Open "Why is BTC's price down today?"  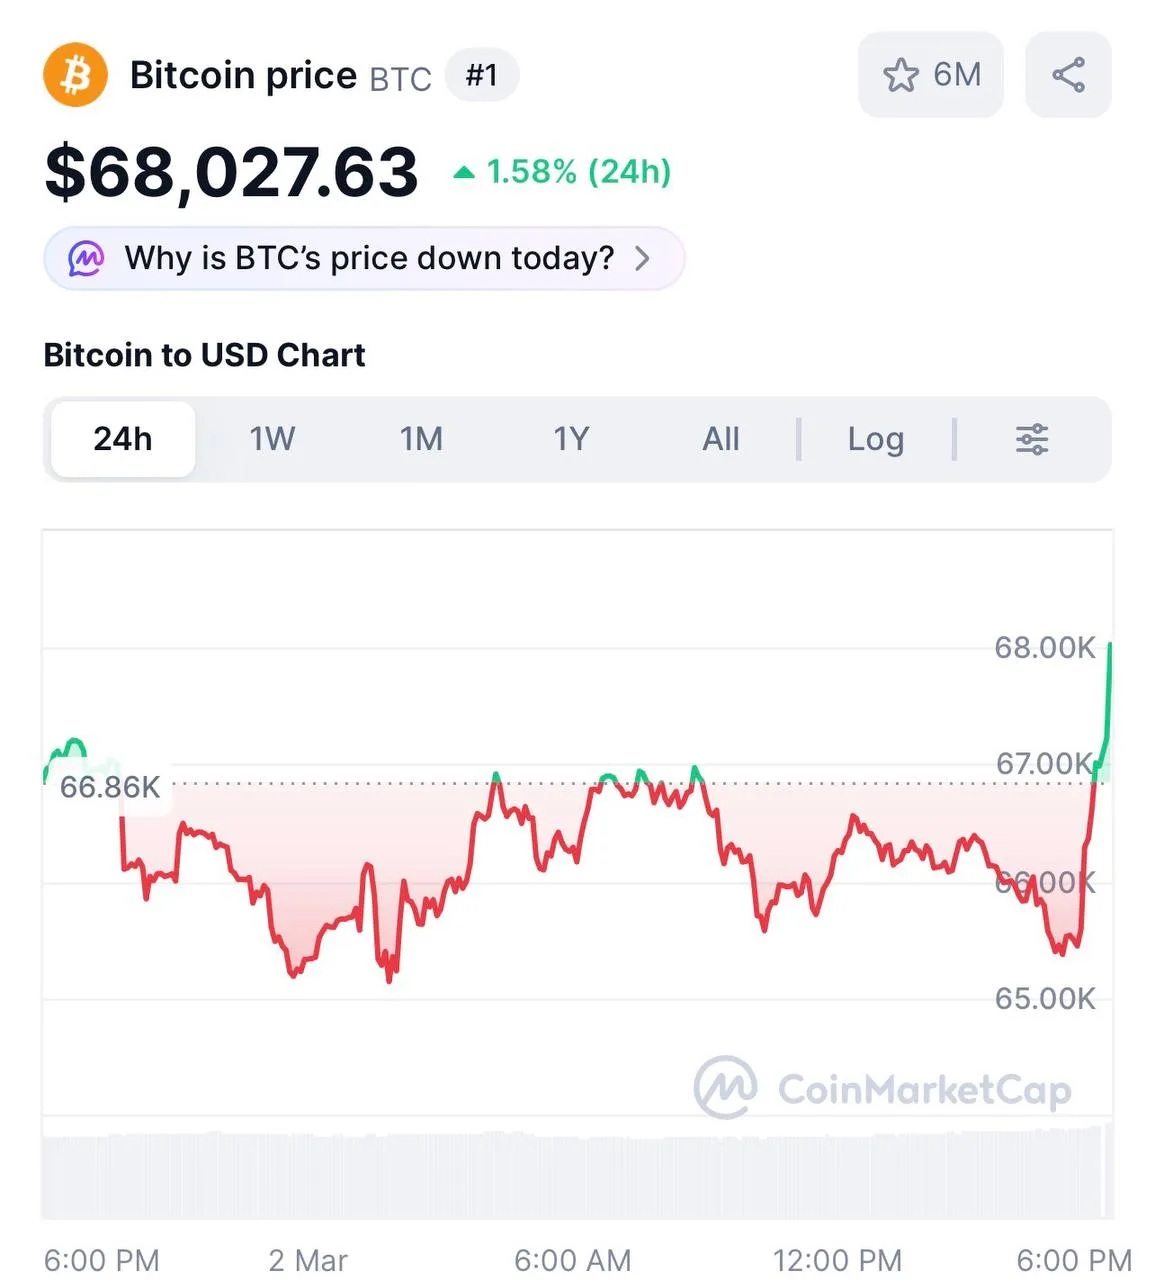[369, 259]
